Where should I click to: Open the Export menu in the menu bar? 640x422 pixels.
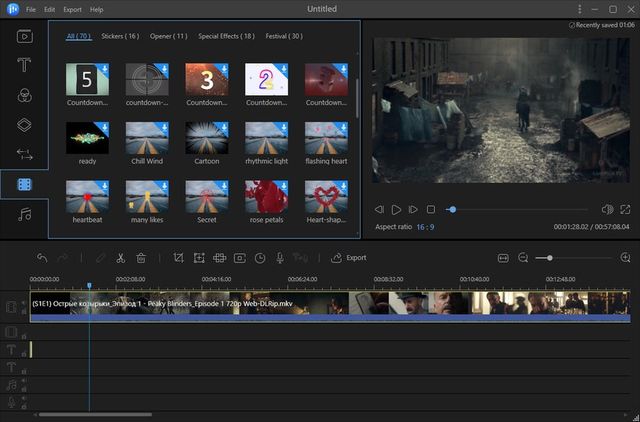click(72, 9)
